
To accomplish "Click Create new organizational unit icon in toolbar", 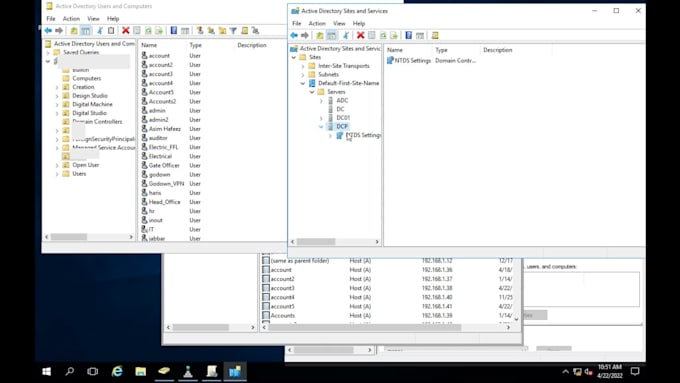I will pyautogui.click(x=222, y=30).
